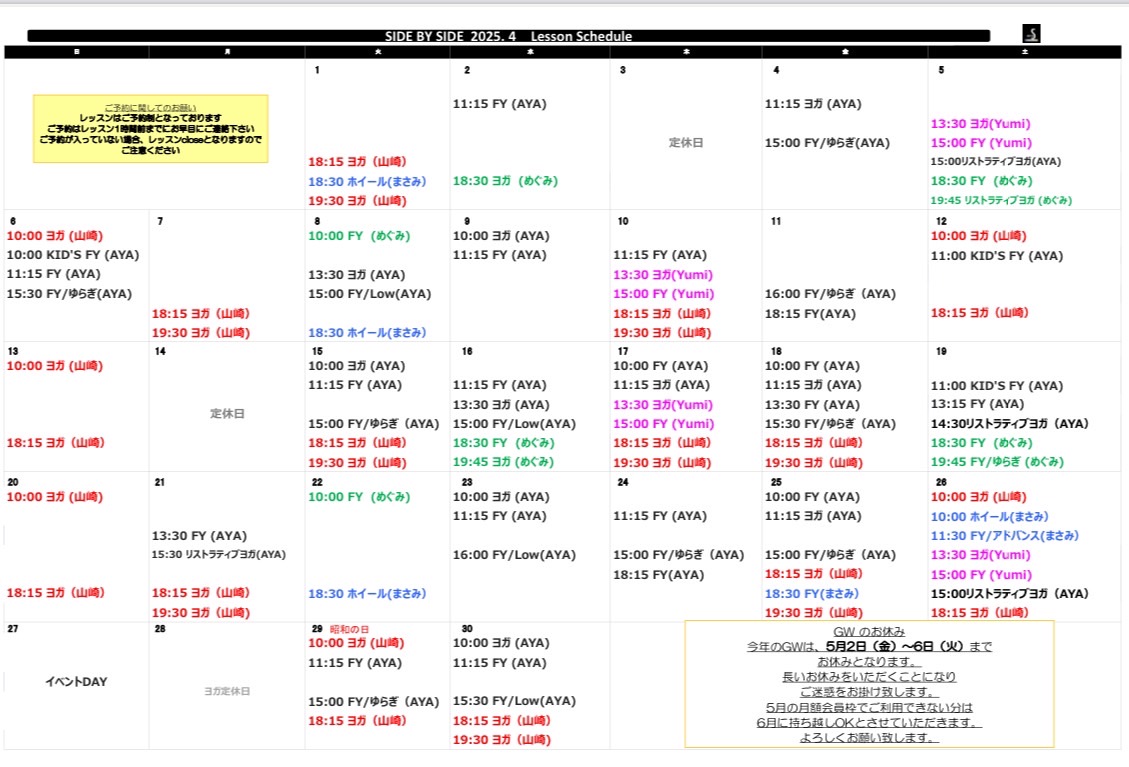Click '11:15 ヨガ (AYA)' on April 4
Viewport: 1129px width, 767px height.
813,104
